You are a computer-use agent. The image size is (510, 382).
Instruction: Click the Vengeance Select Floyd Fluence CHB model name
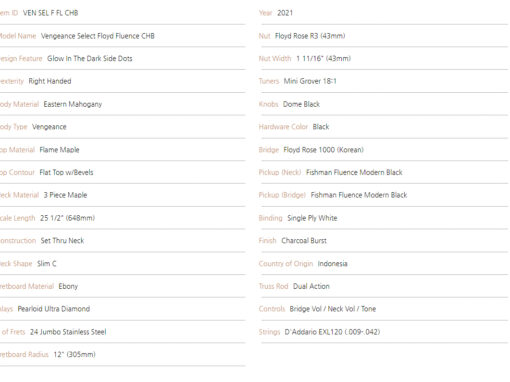click(98, 36)
